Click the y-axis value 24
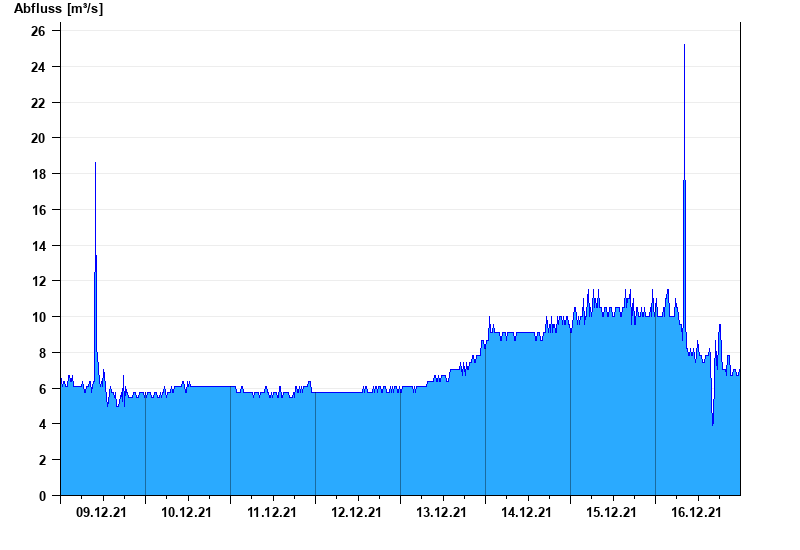Image resolution: width=800 pixels, height=550 pixels. coord(38,67)
